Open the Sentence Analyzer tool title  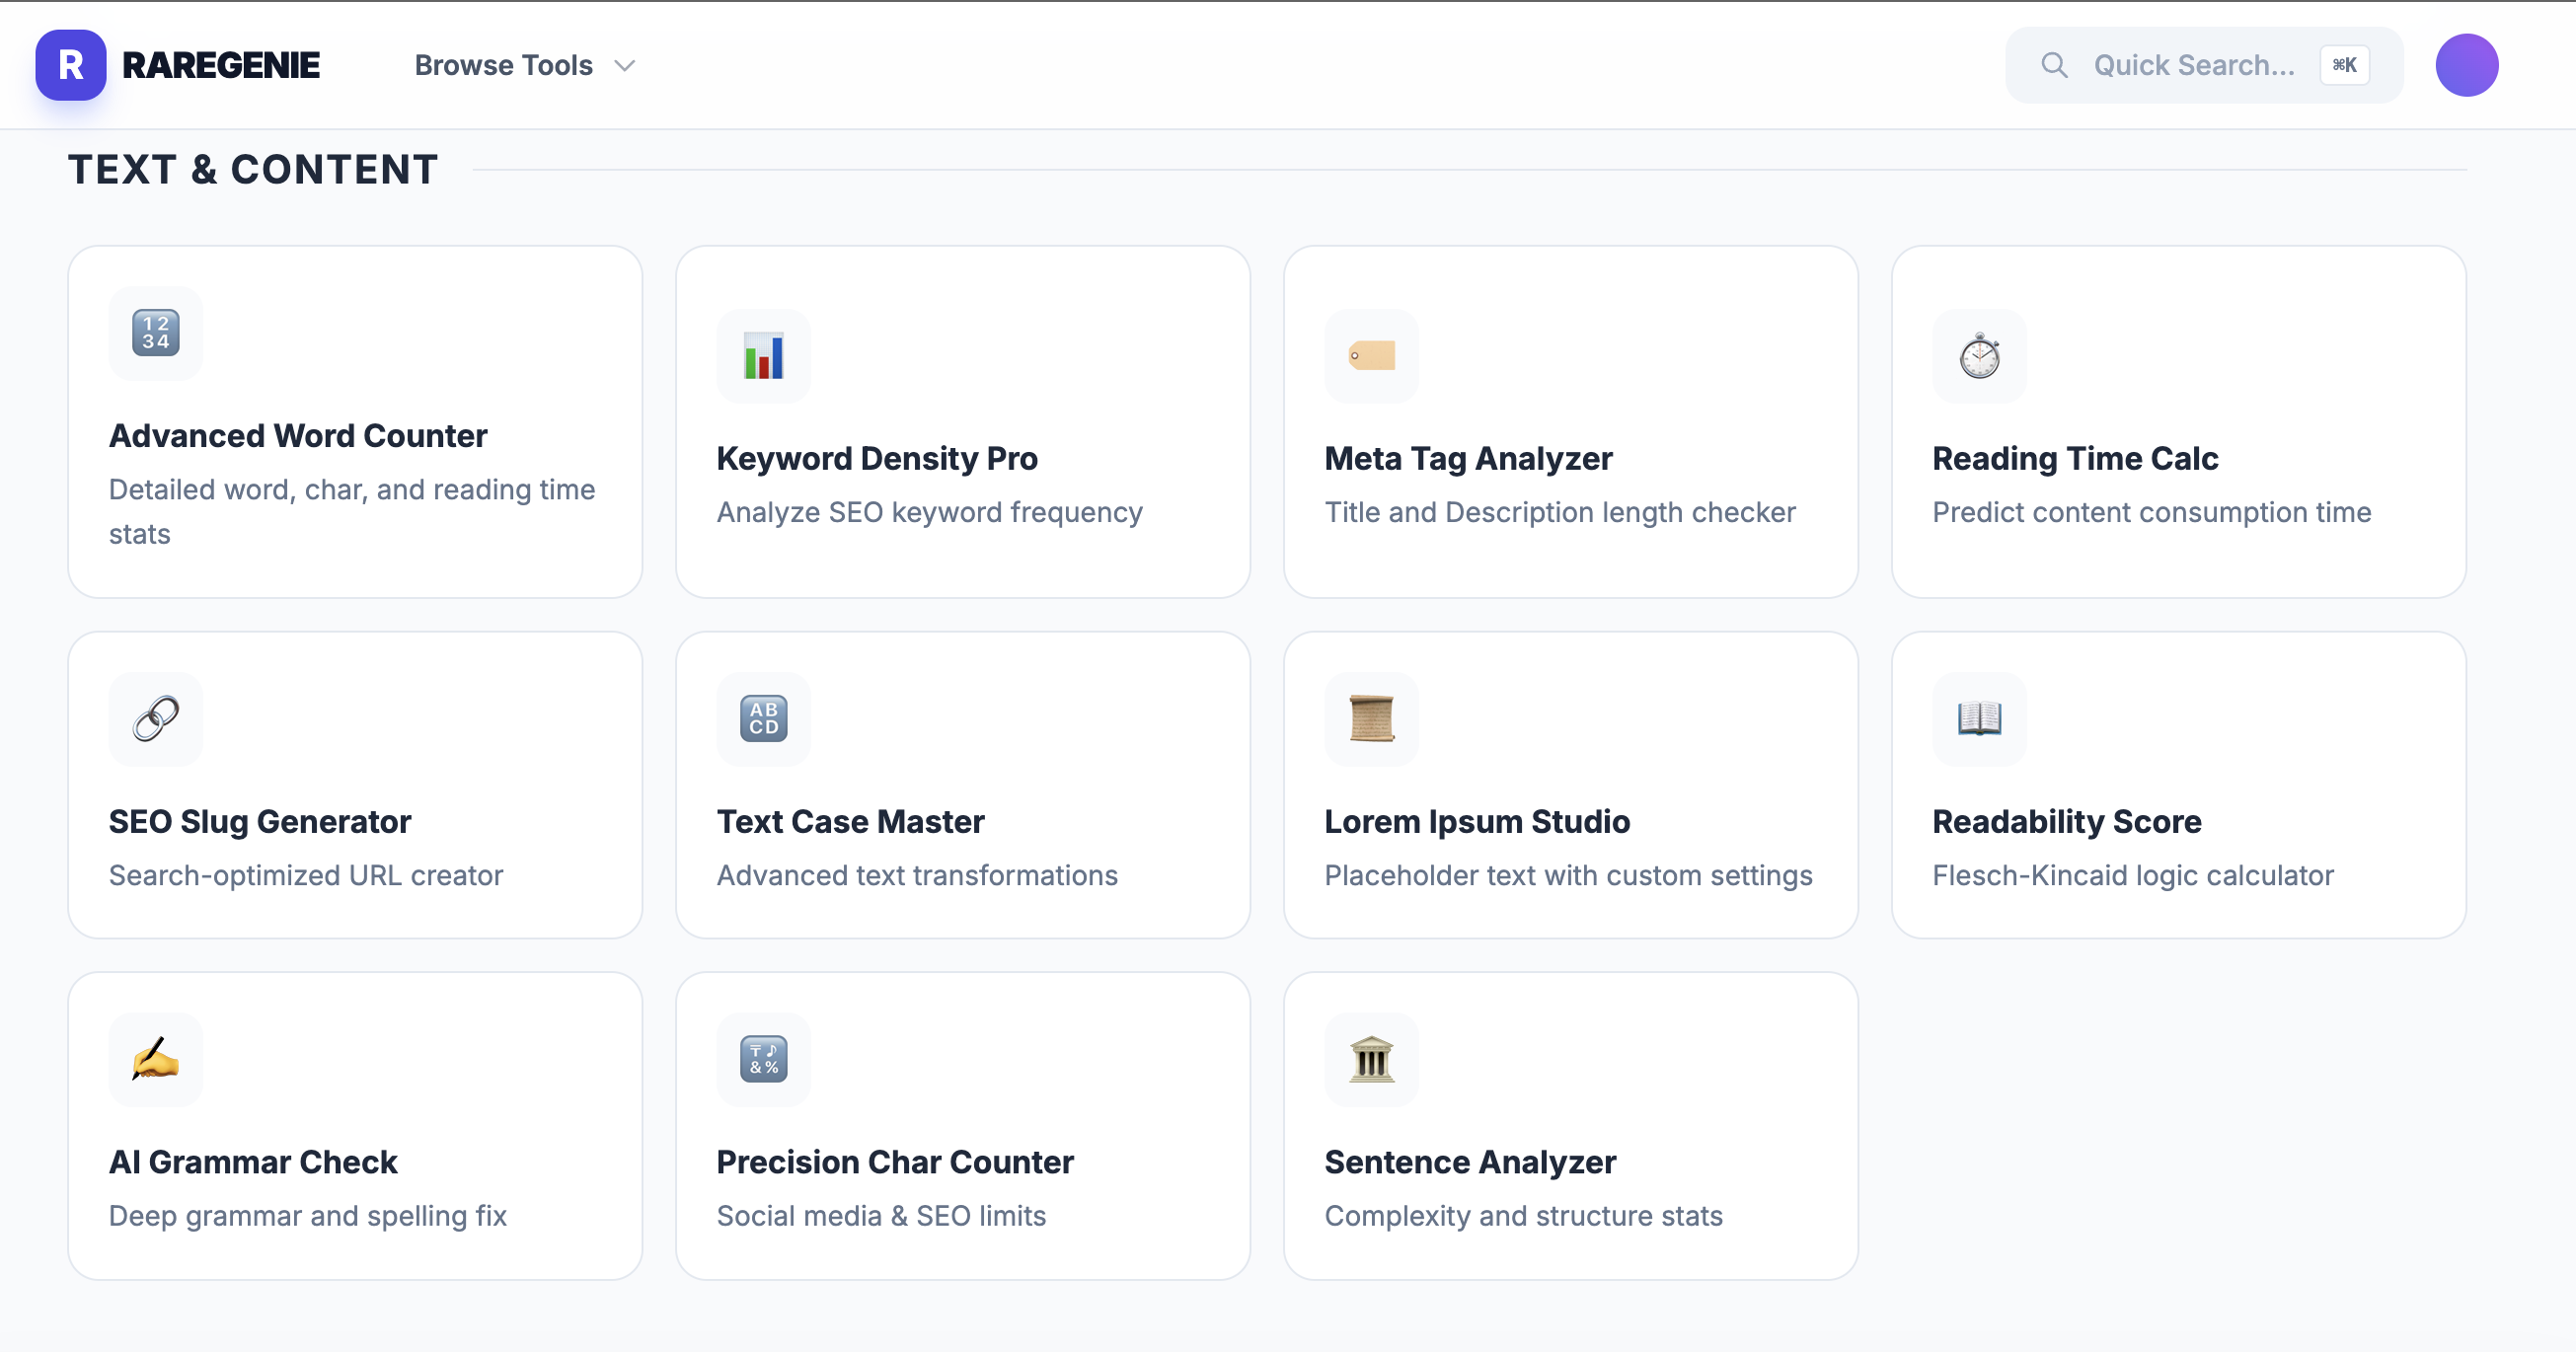point(1469,1162)
